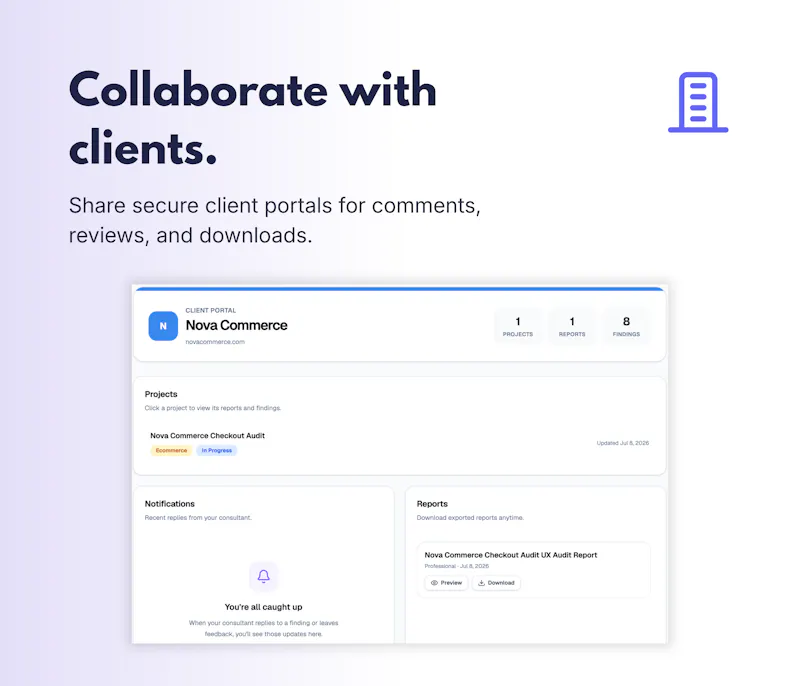Click the Collaborate with clients headline
This screenshot has height=686, width=800.
[x=253, y=118]
